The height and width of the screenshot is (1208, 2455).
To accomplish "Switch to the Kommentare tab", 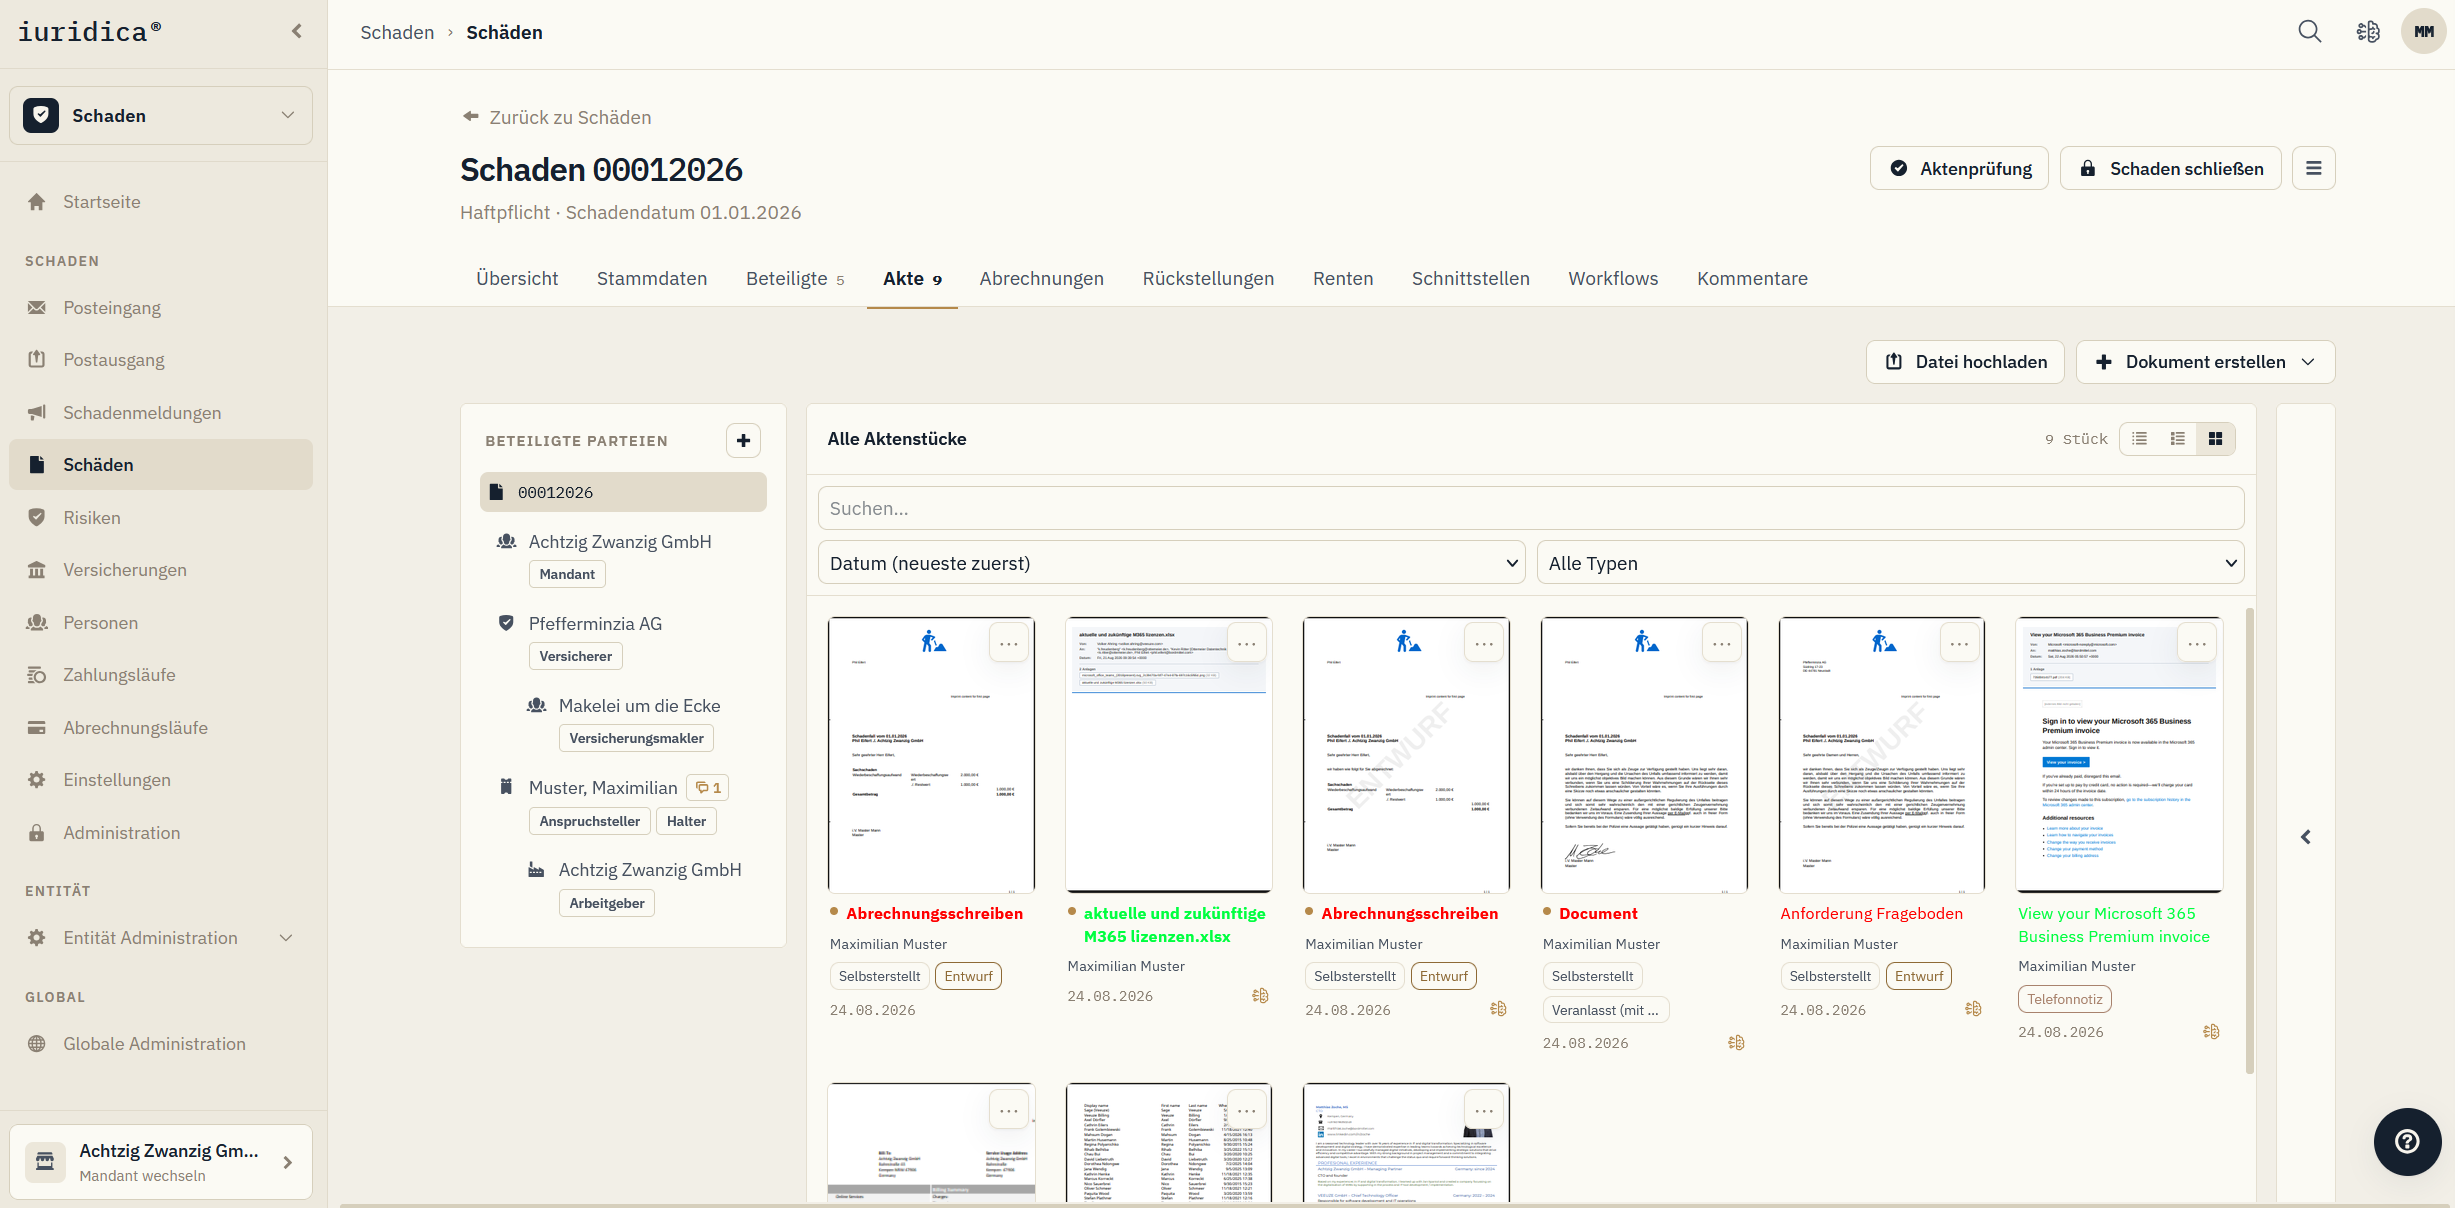I will pyautogui.click(x=1752, y=279).
